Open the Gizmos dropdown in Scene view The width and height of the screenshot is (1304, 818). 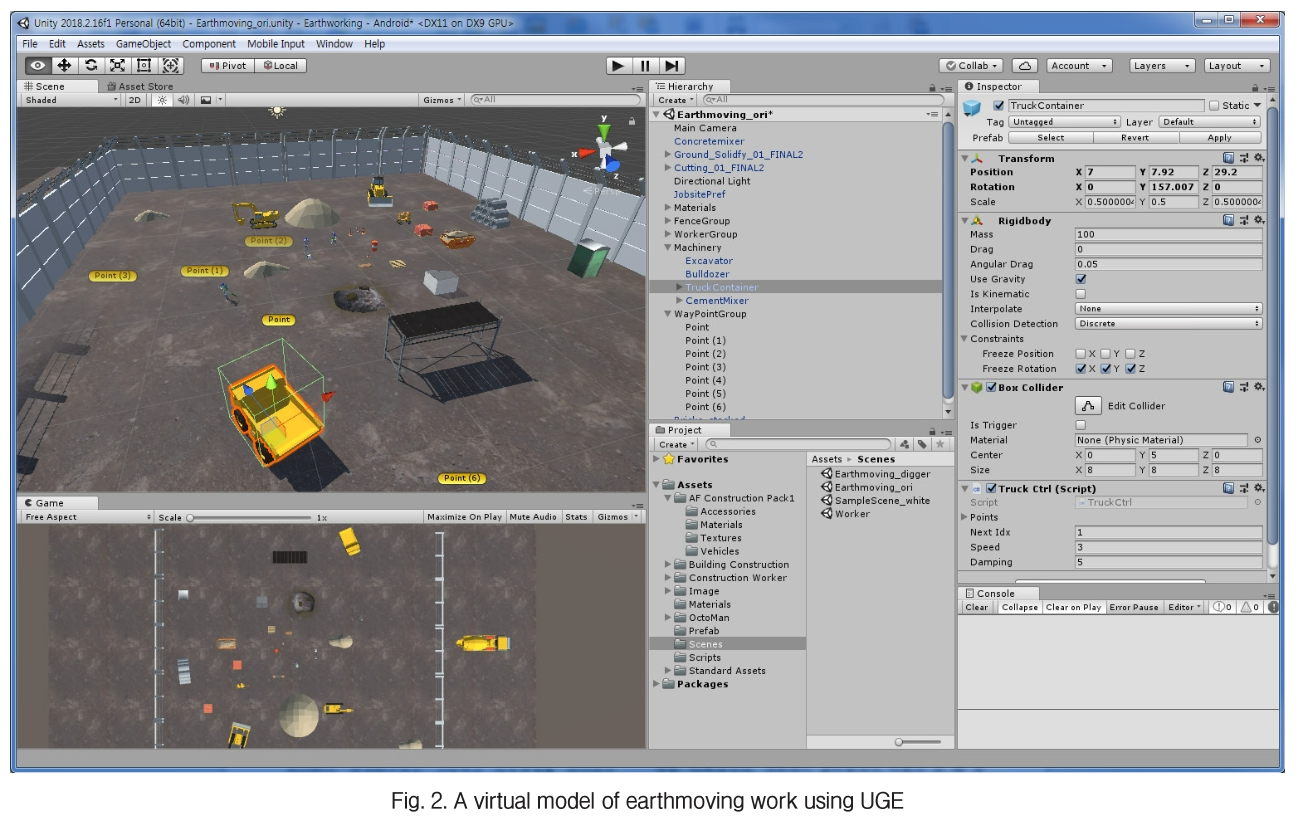tap(442, 100)
